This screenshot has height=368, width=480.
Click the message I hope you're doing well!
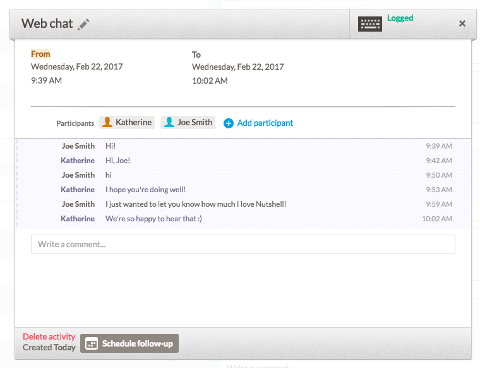pos(145,189)
